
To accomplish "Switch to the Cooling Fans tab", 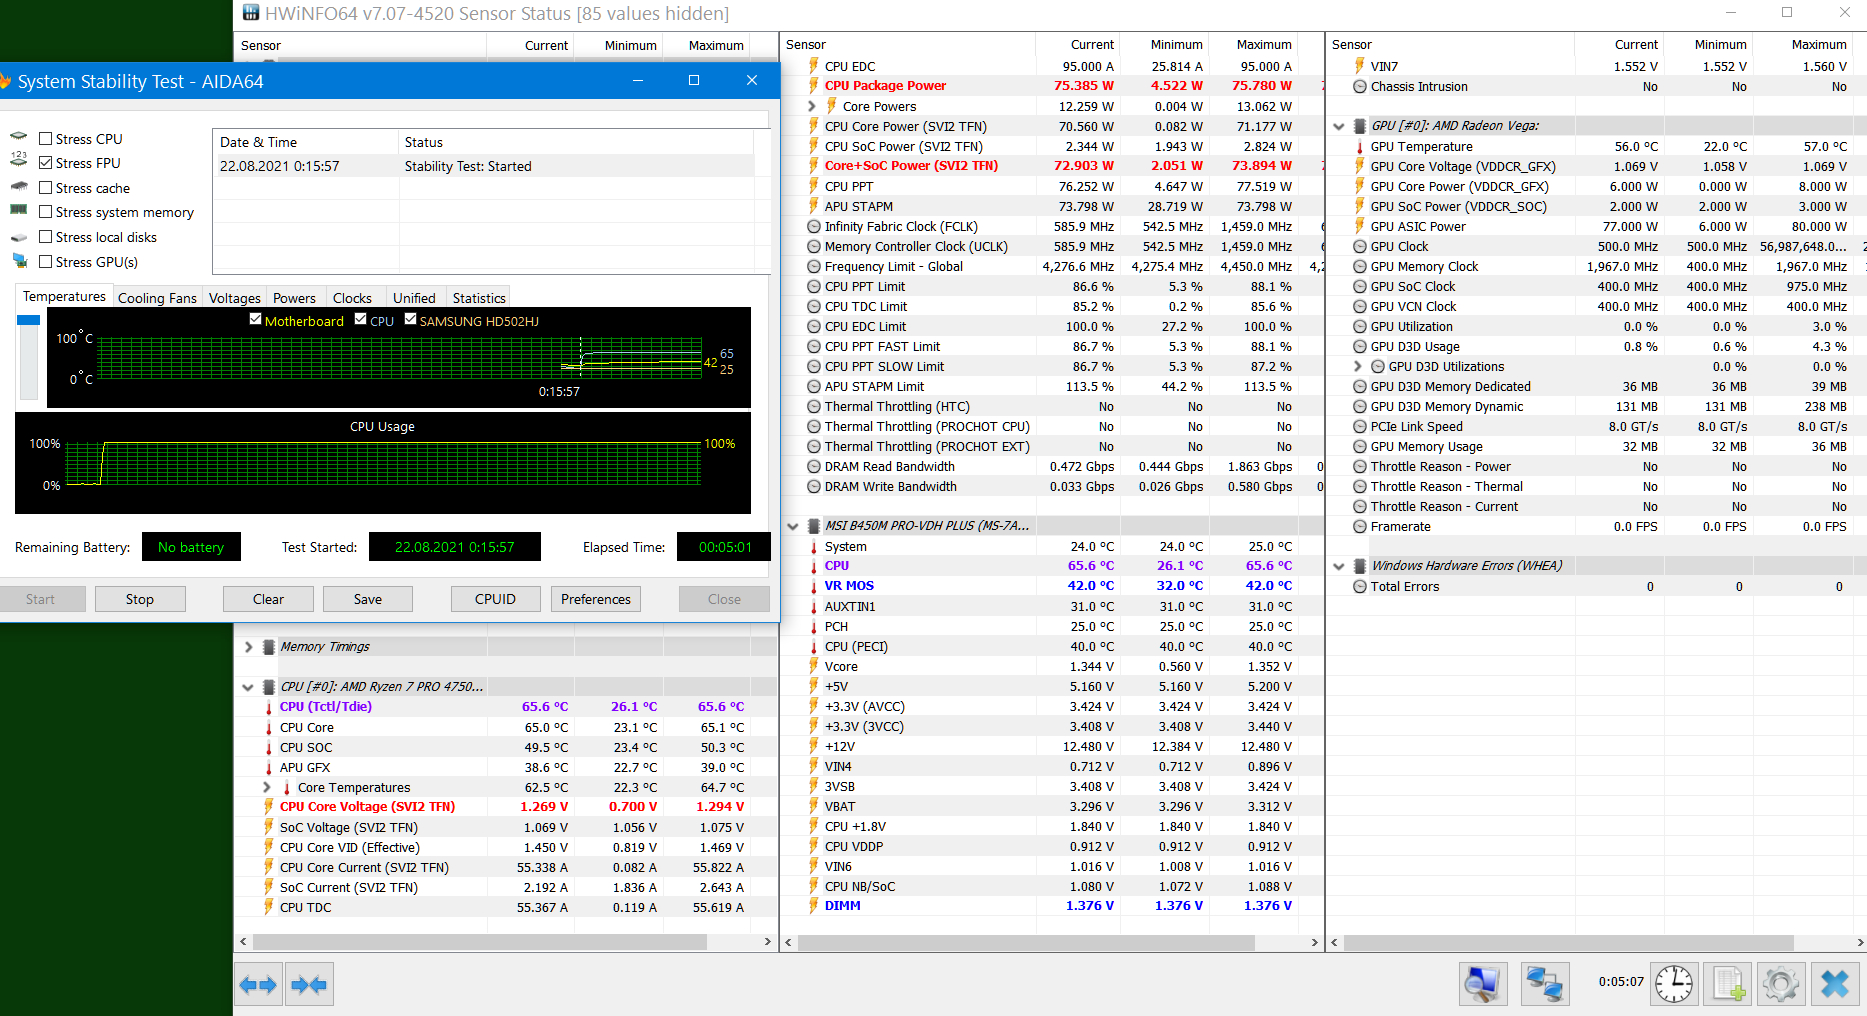I will tap(157, 298).
